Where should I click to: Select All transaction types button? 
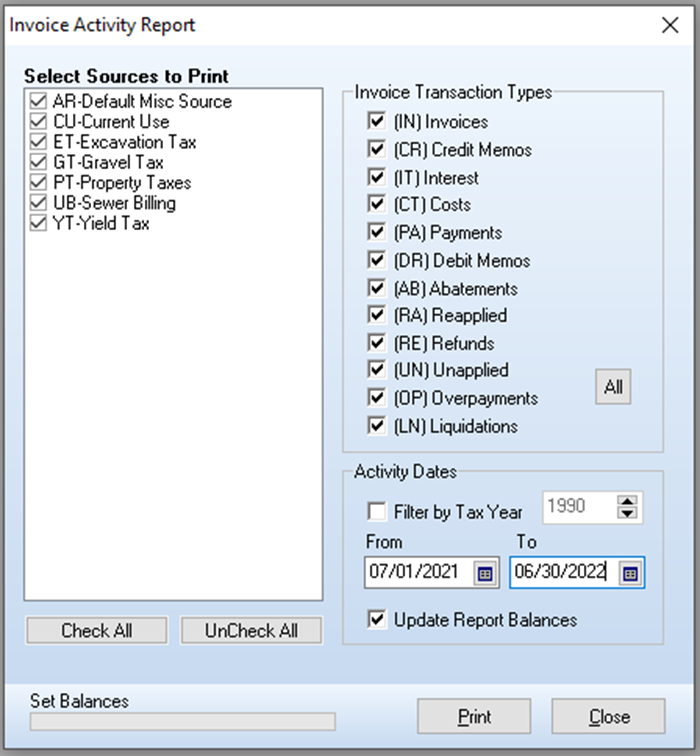(613, 387)
